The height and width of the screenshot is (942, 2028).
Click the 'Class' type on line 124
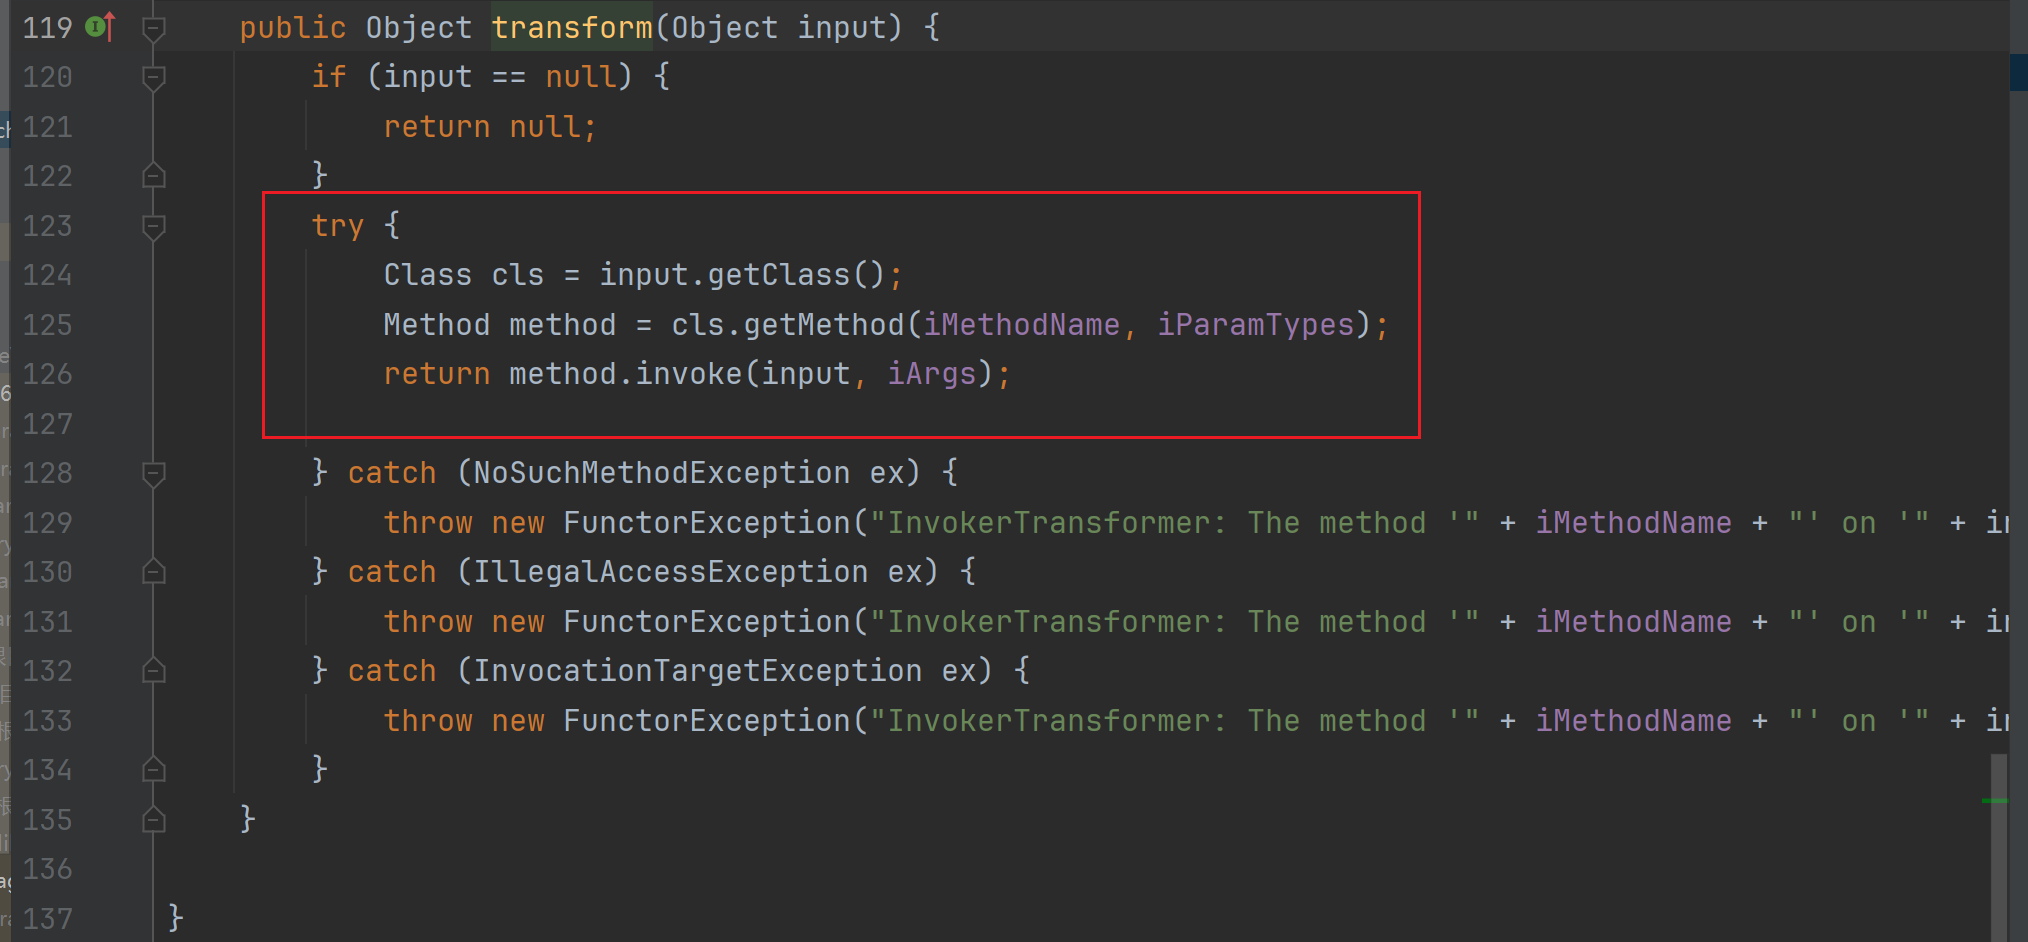coord(428,275)
